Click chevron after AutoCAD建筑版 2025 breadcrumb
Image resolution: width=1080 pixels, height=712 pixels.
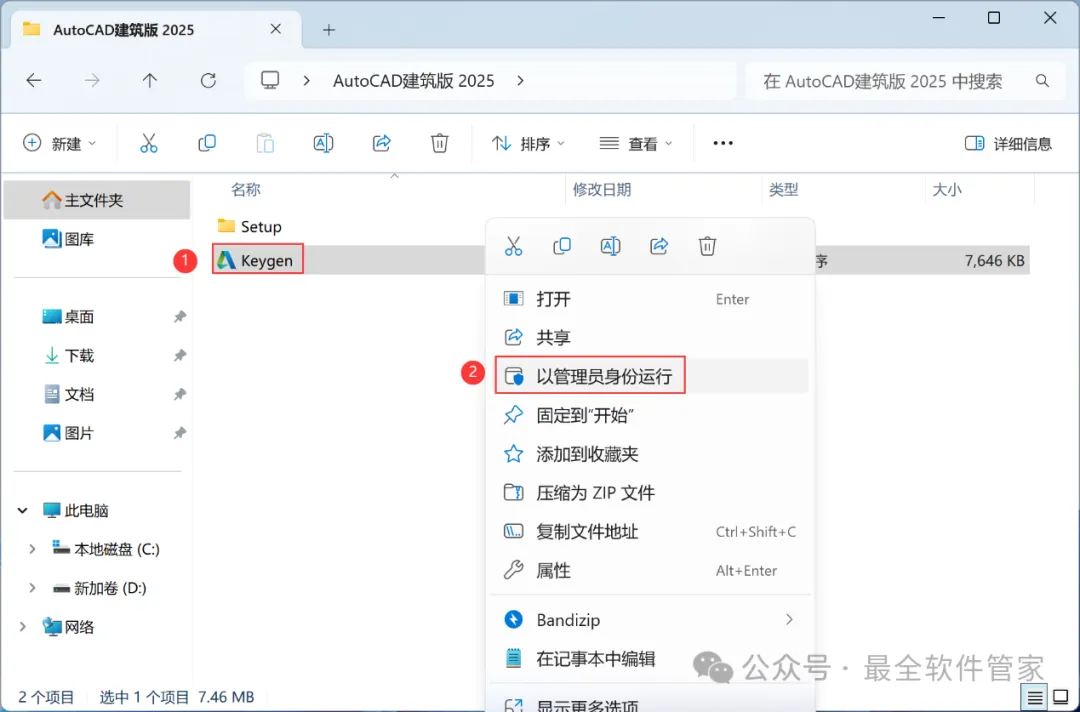click(521, 81)
